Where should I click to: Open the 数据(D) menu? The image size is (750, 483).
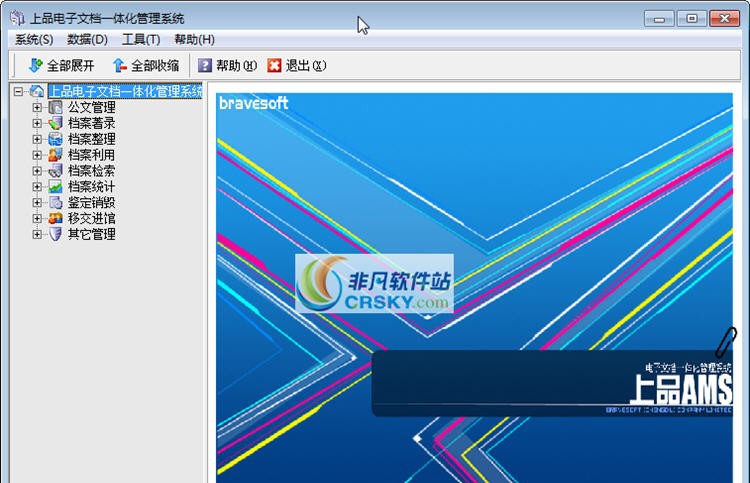(87, 40)
